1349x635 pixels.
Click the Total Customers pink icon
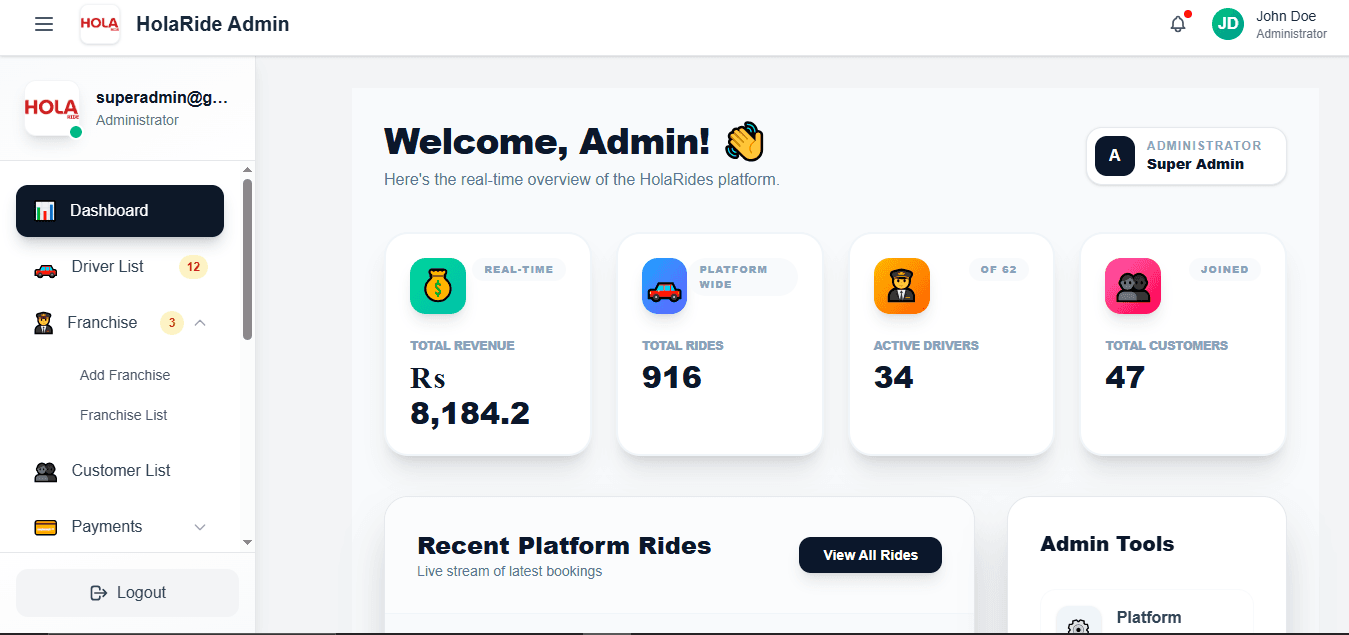point(1133,286)
